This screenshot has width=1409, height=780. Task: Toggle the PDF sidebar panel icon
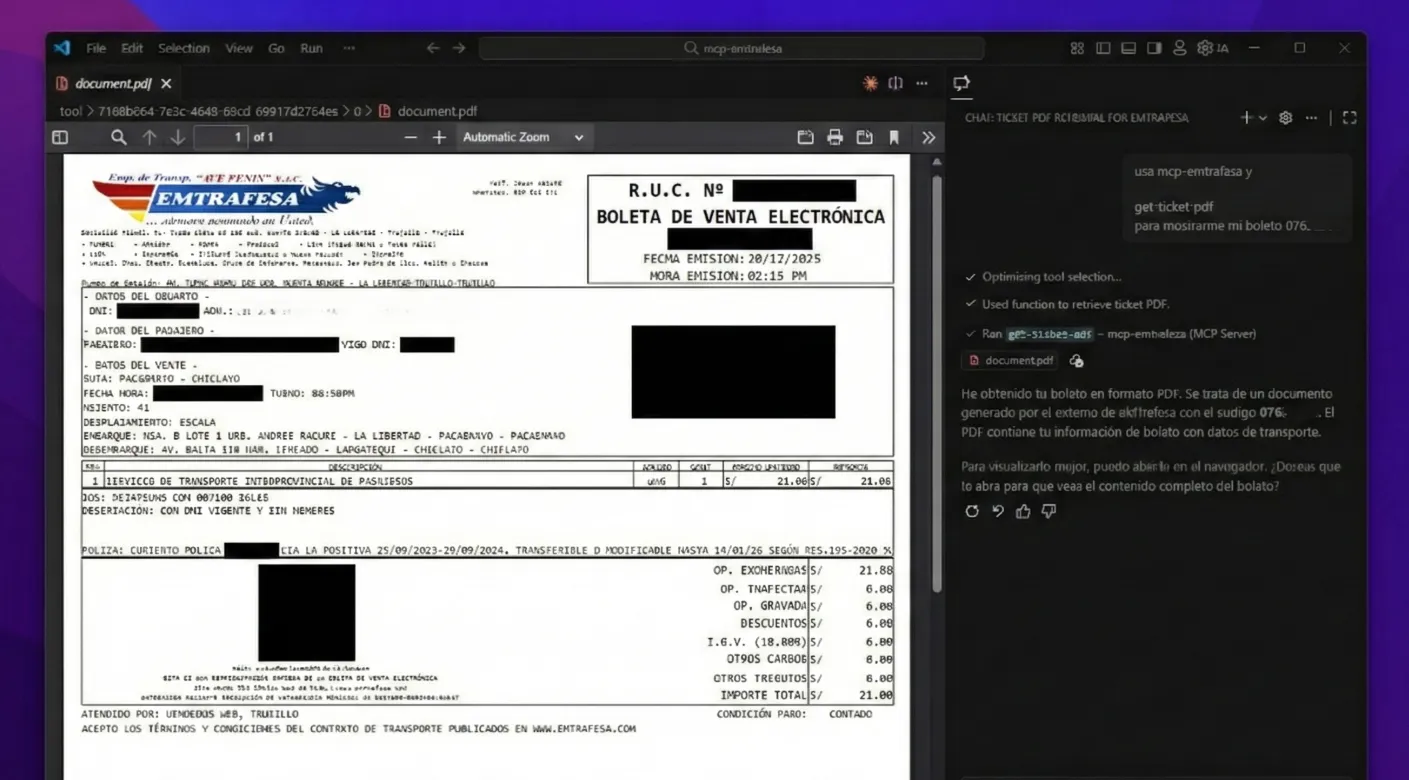point(59,137)
